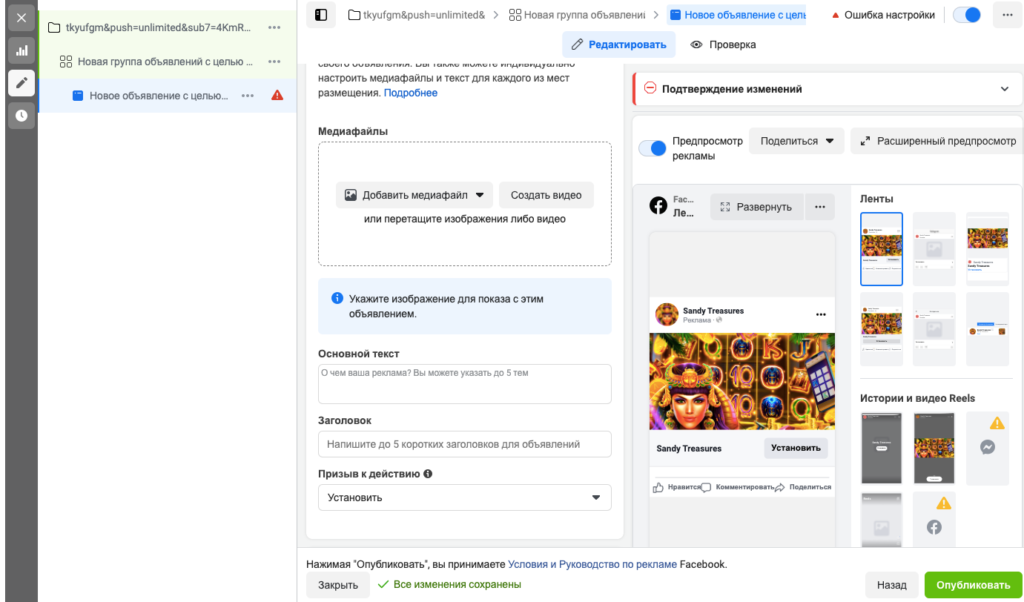Open the bar chart view in sidebar

point(21,50)
